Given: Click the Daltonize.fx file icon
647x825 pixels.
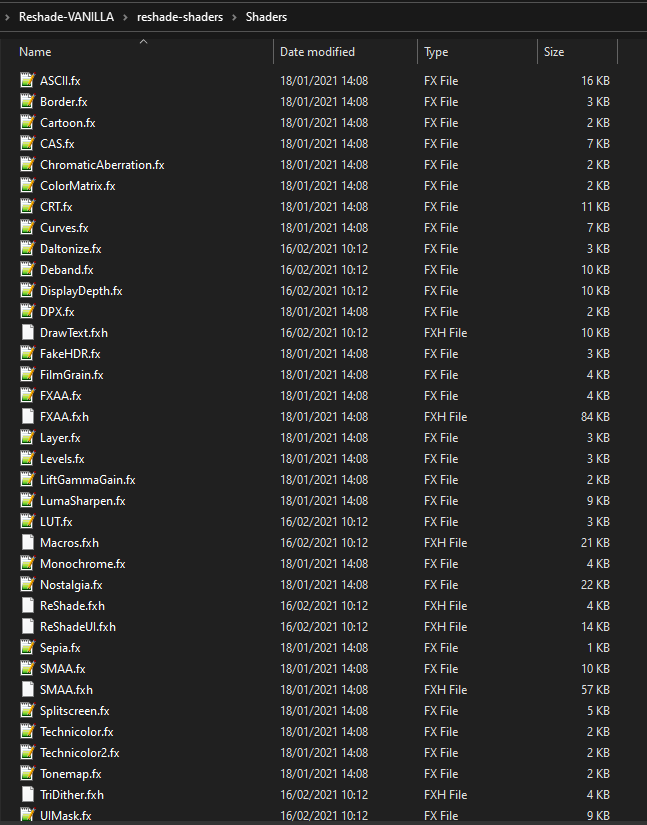Looking at the screenshot, I should point(27,248).
